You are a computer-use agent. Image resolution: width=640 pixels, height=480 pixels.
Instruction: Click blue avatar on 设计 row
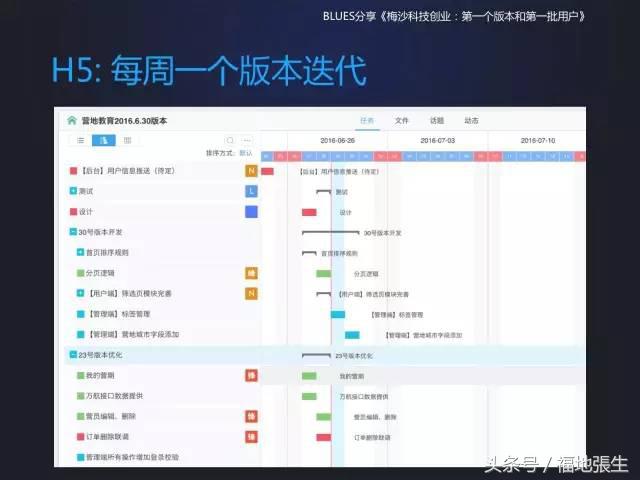(251, 211)
